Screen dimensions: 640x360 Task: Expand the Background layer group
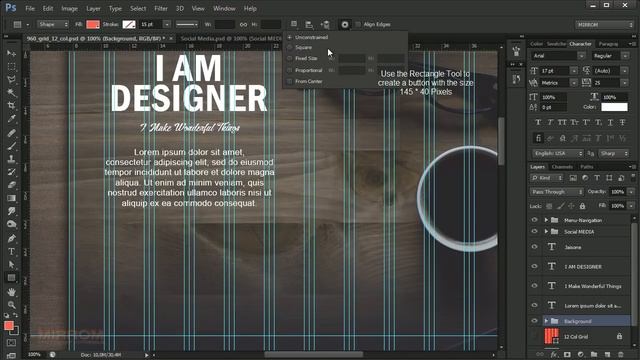(x=546, y=321)
